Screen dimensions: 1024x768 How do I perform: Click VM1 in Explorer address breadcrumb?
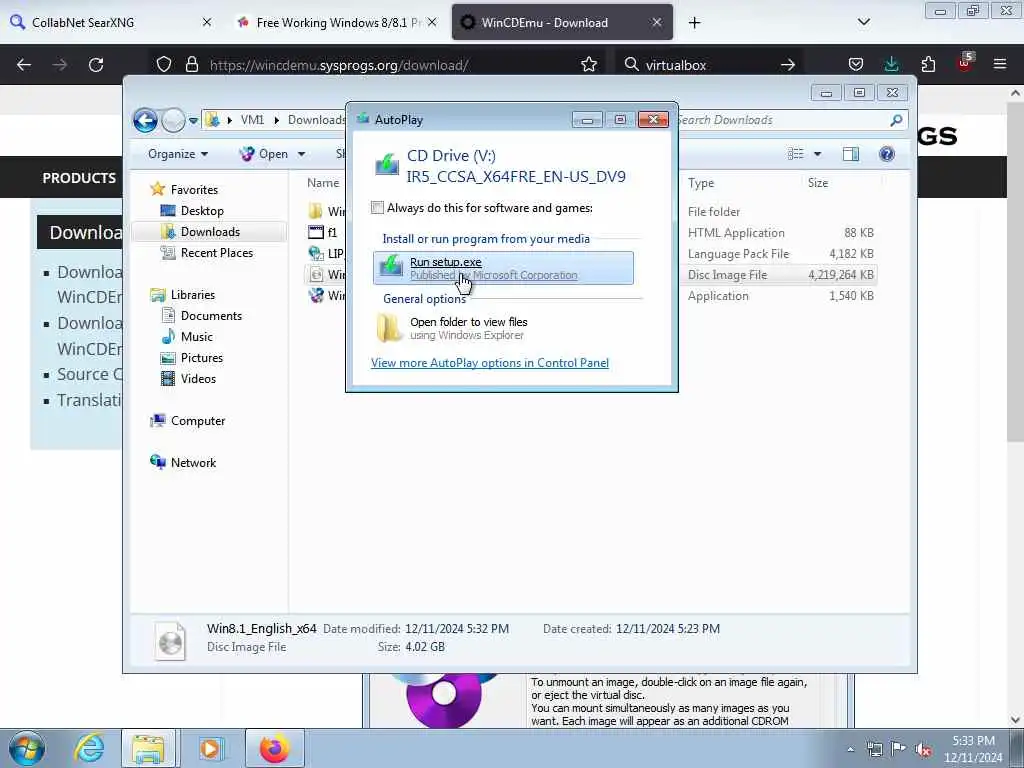252,120
